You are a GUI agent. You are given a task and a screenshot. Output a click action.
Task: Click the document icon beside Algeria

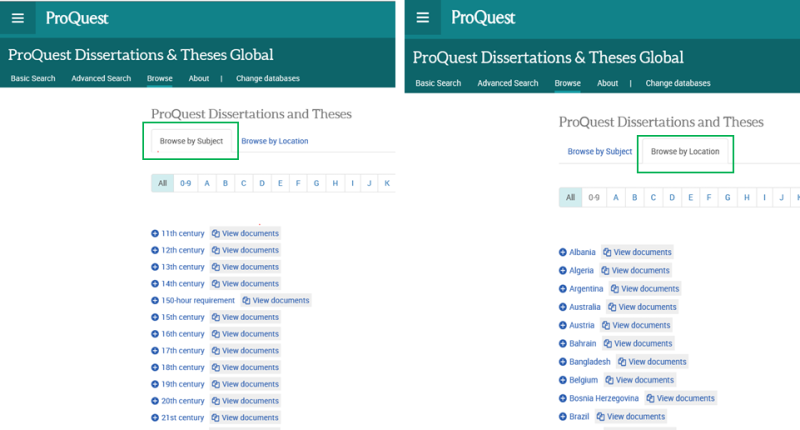click(605, 270)
